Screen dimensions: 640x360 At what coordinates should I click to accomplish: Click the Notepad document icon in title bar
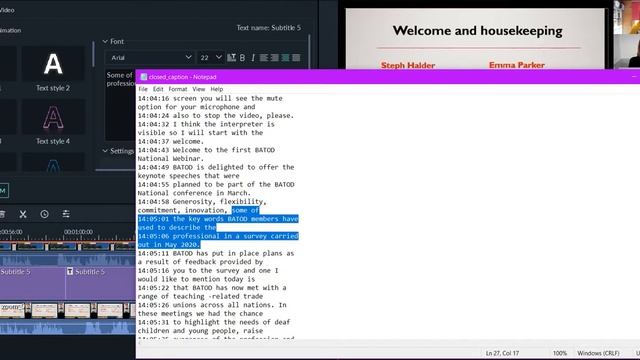click(144, 77)
